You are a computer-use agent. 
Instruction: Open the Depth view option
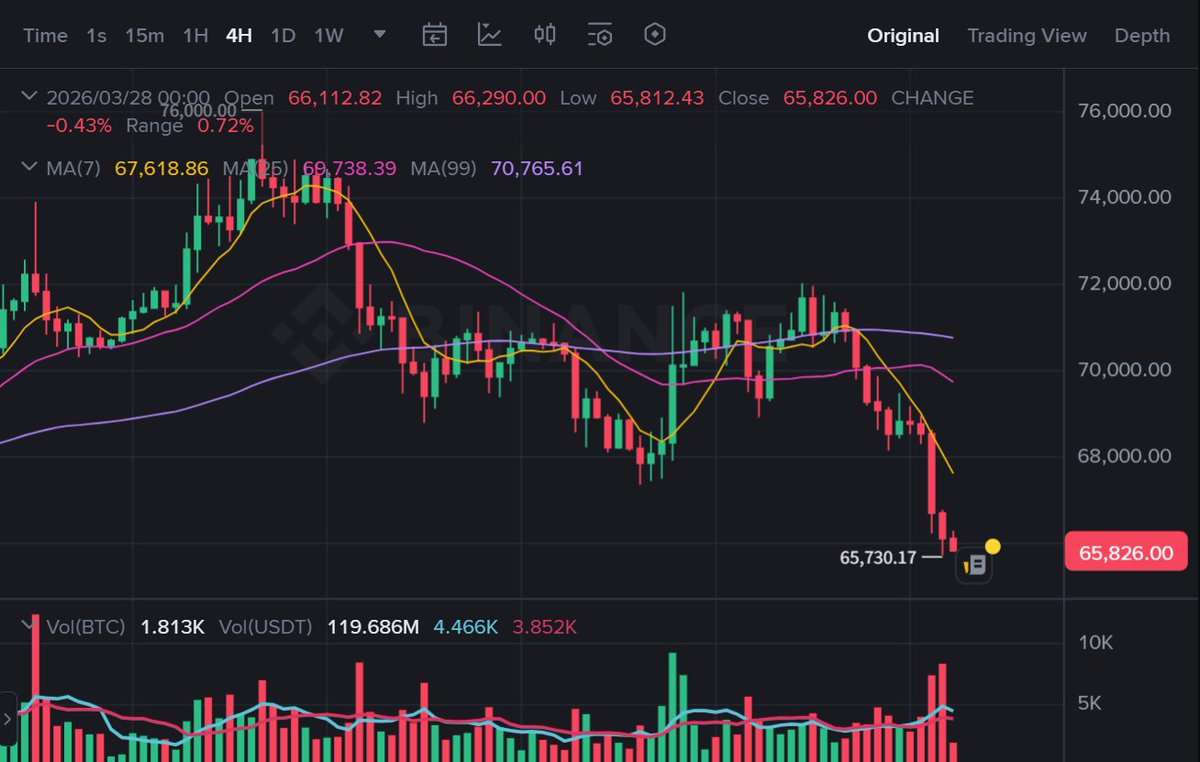point(1141,35)
